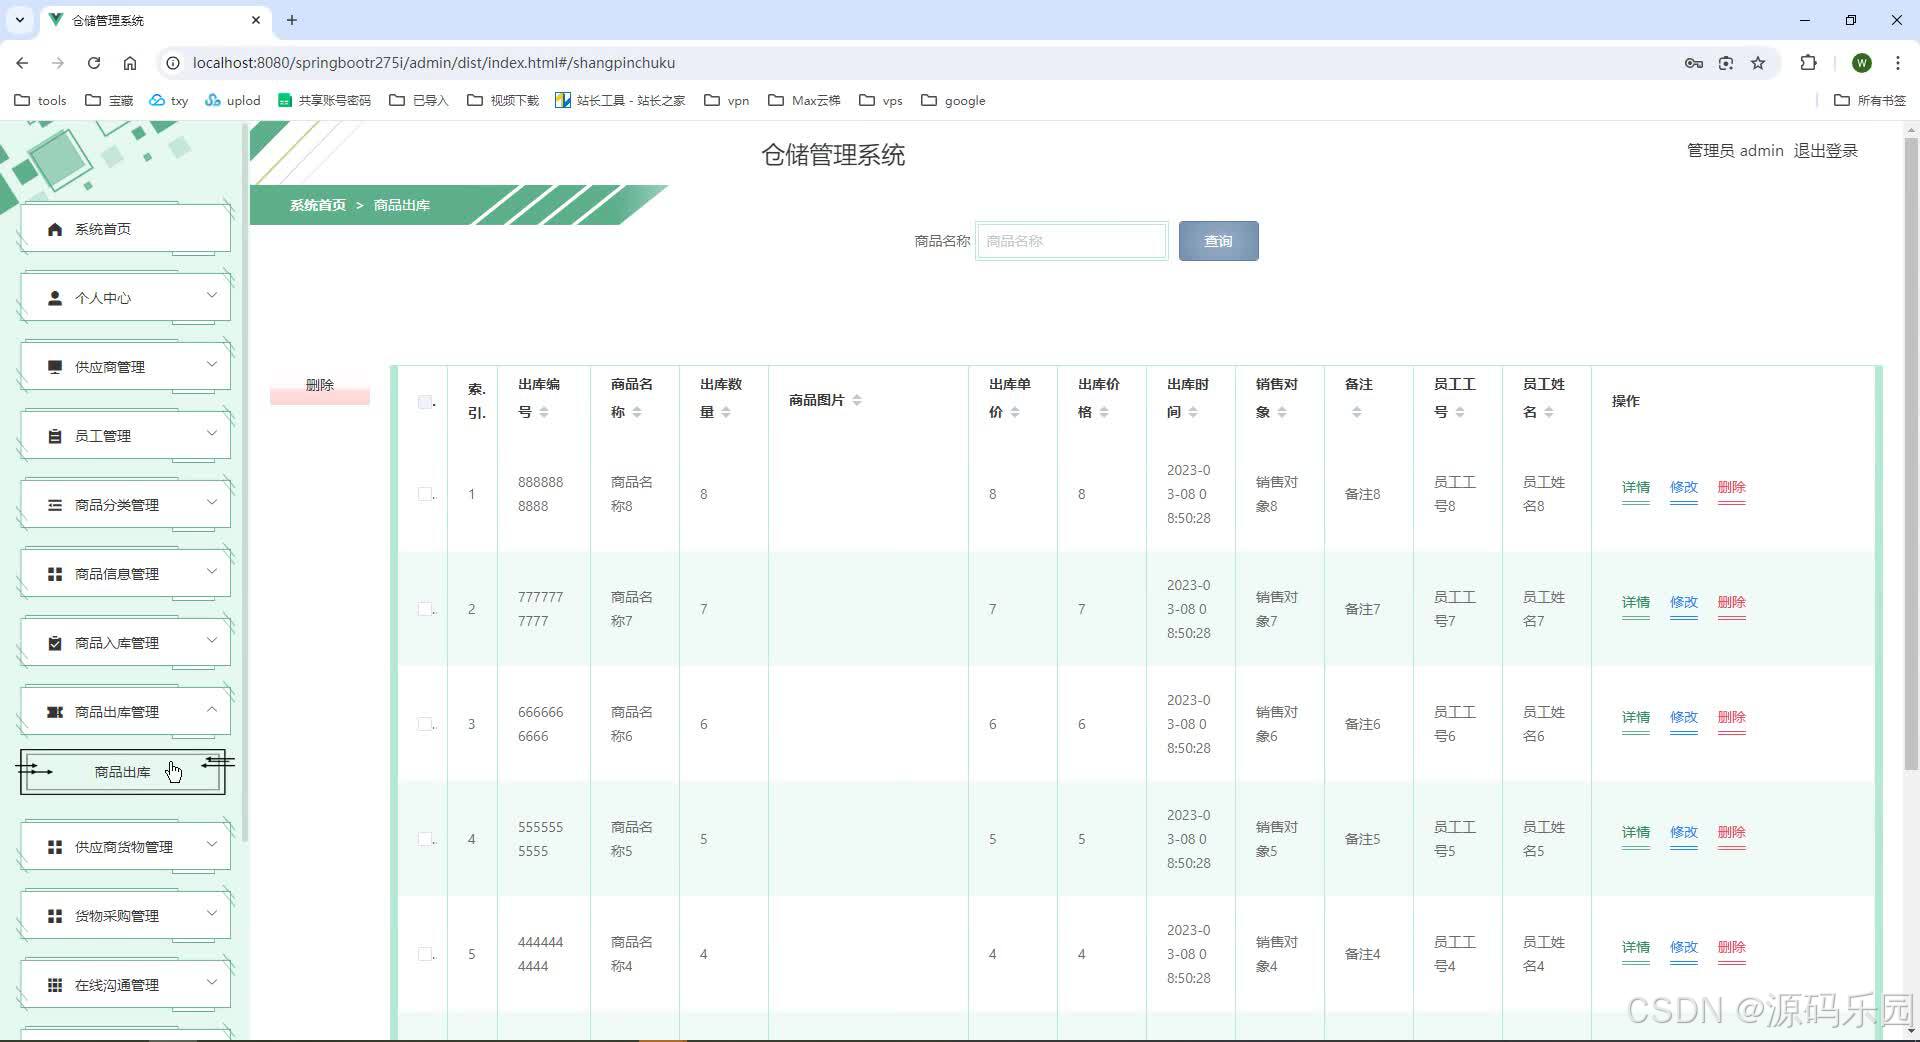Viewport: 1920px width, 1042px height.
Task: Tick the checkbox for 商品名称6 row
Action: [x=425, y=724]
